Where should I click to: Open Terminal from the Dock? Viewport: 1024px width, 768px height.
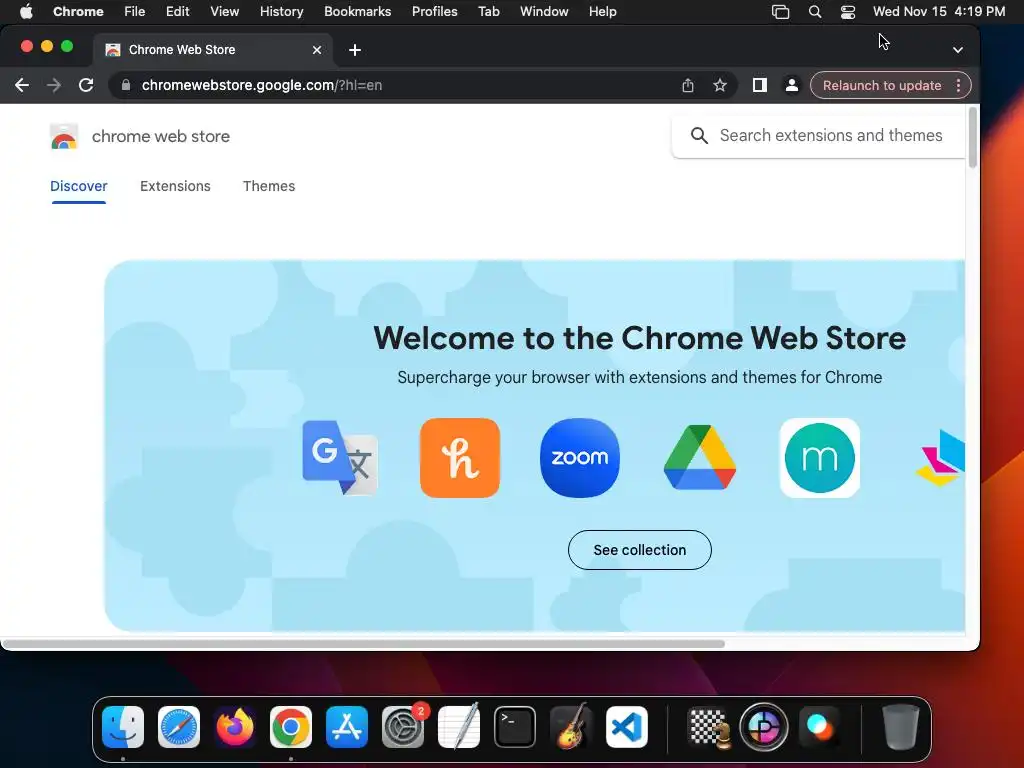pyautogui.click(x=515, y=727)
